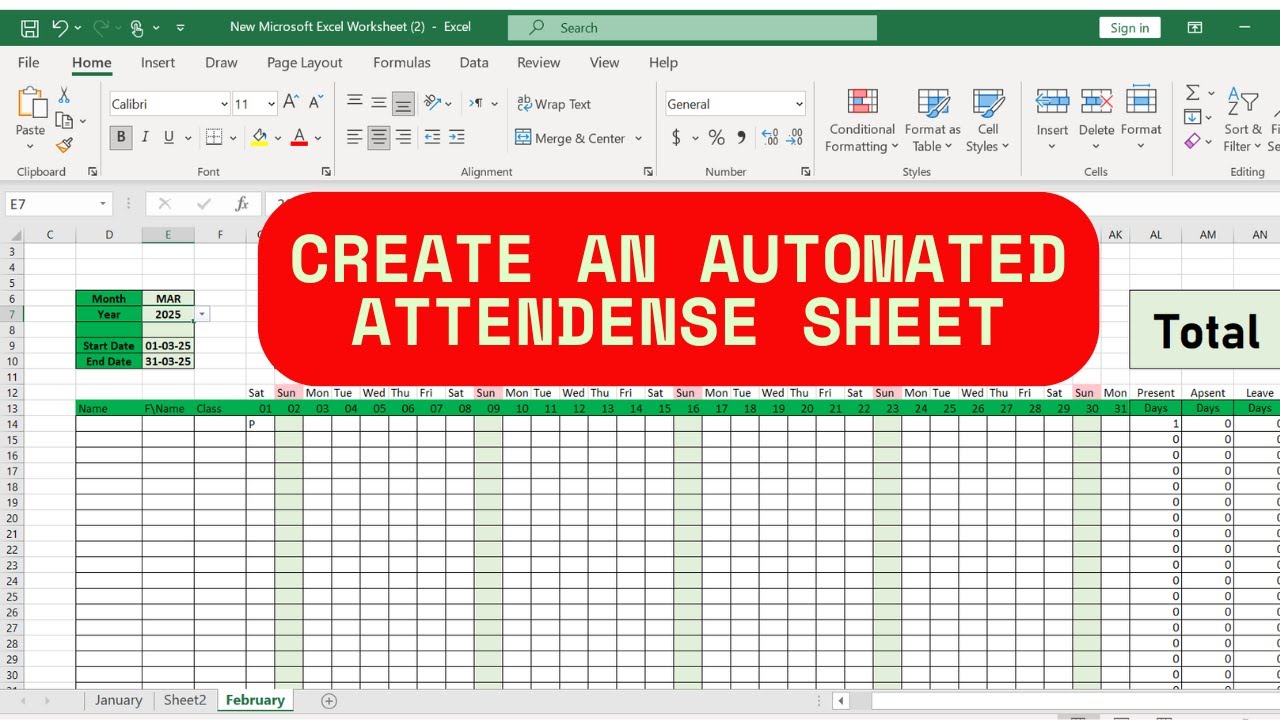Add a new sheet with the plus icon
The width and height of the screenshot is (1280, 720).
329,701
